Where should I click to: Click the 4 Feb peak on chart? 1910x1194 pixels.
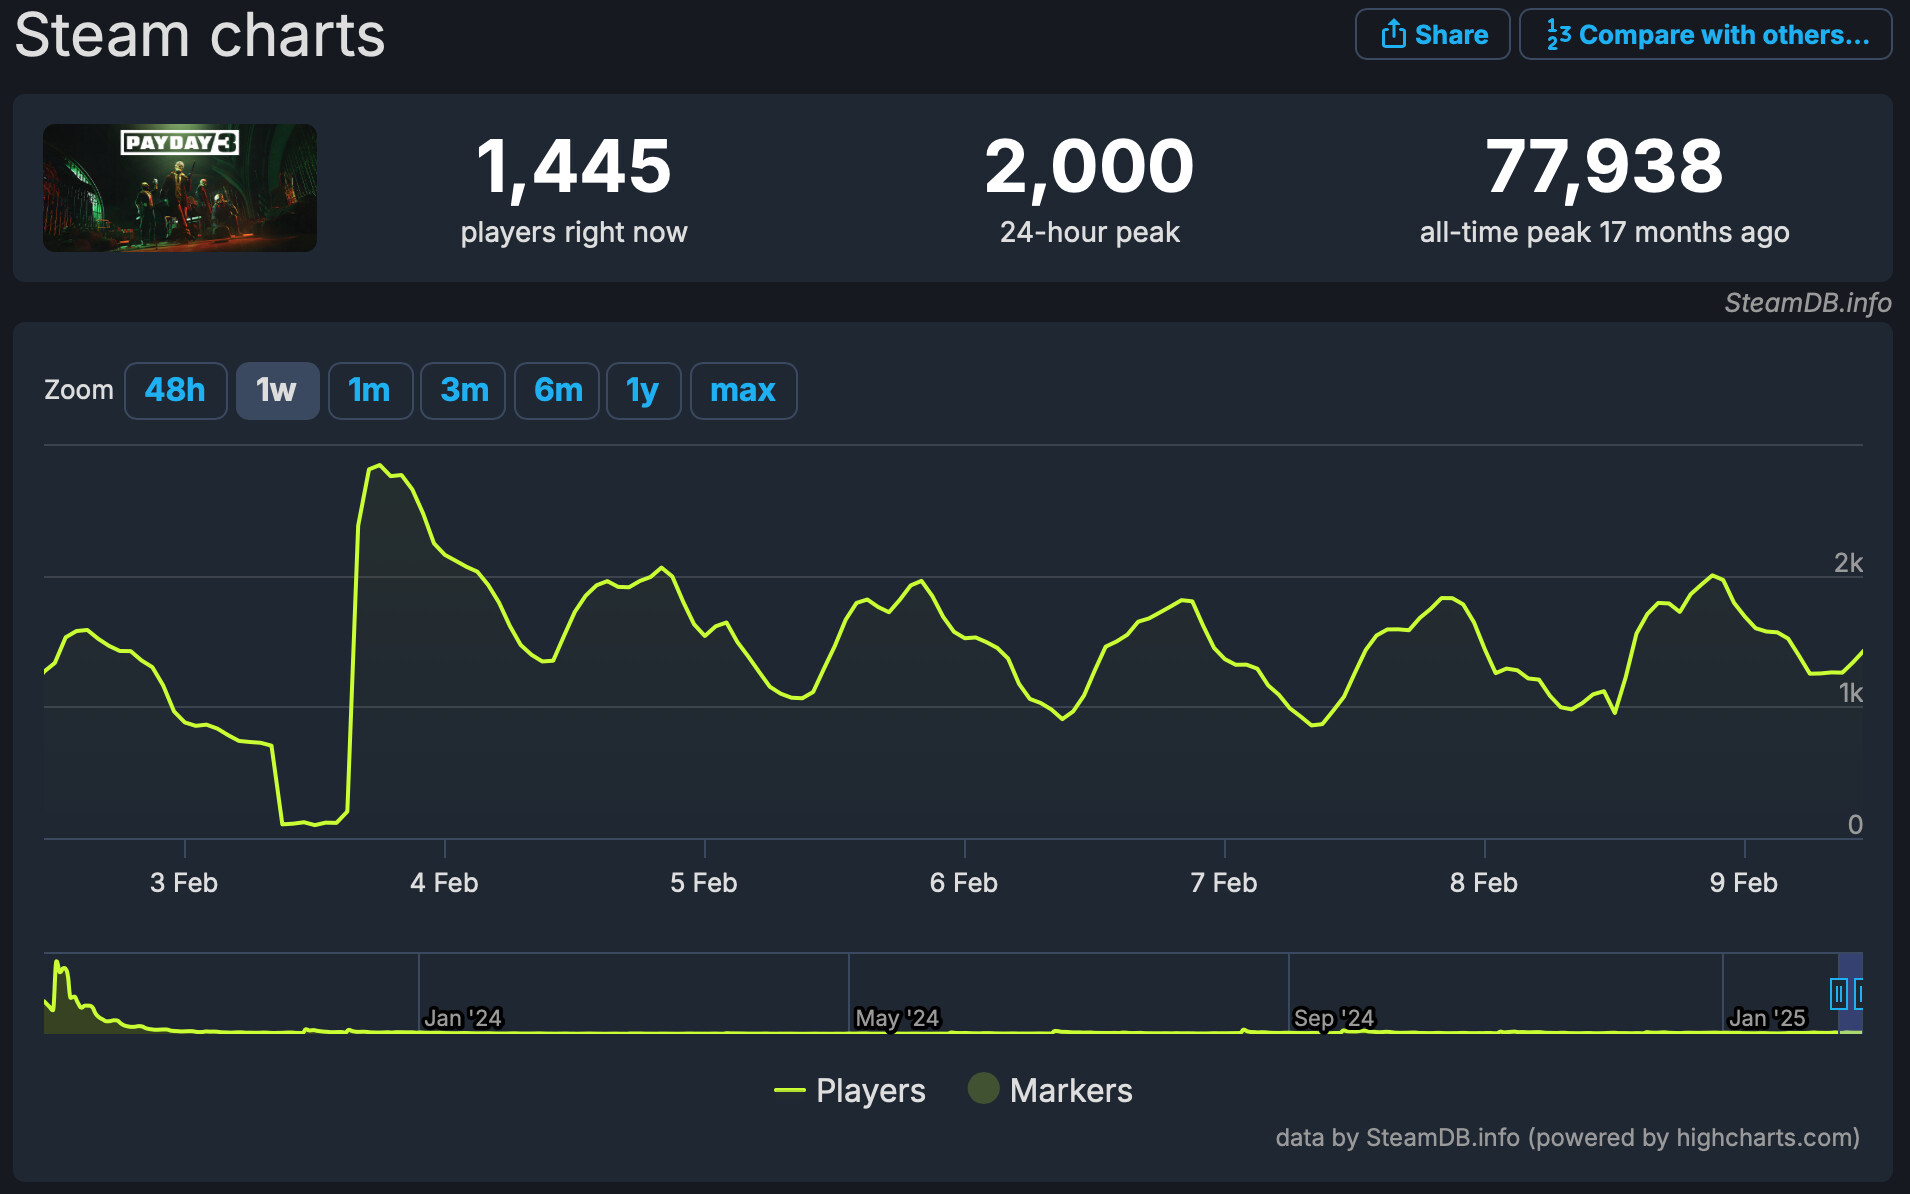pyautogui.click(x=378, y=466)
